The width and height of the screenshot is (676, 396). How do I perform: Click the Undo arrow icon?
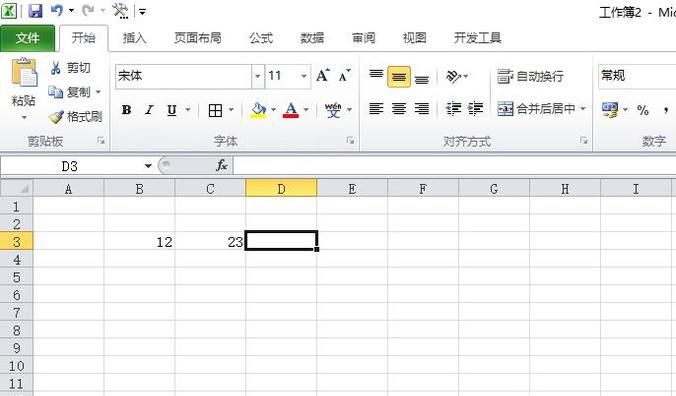click(56, 10)
